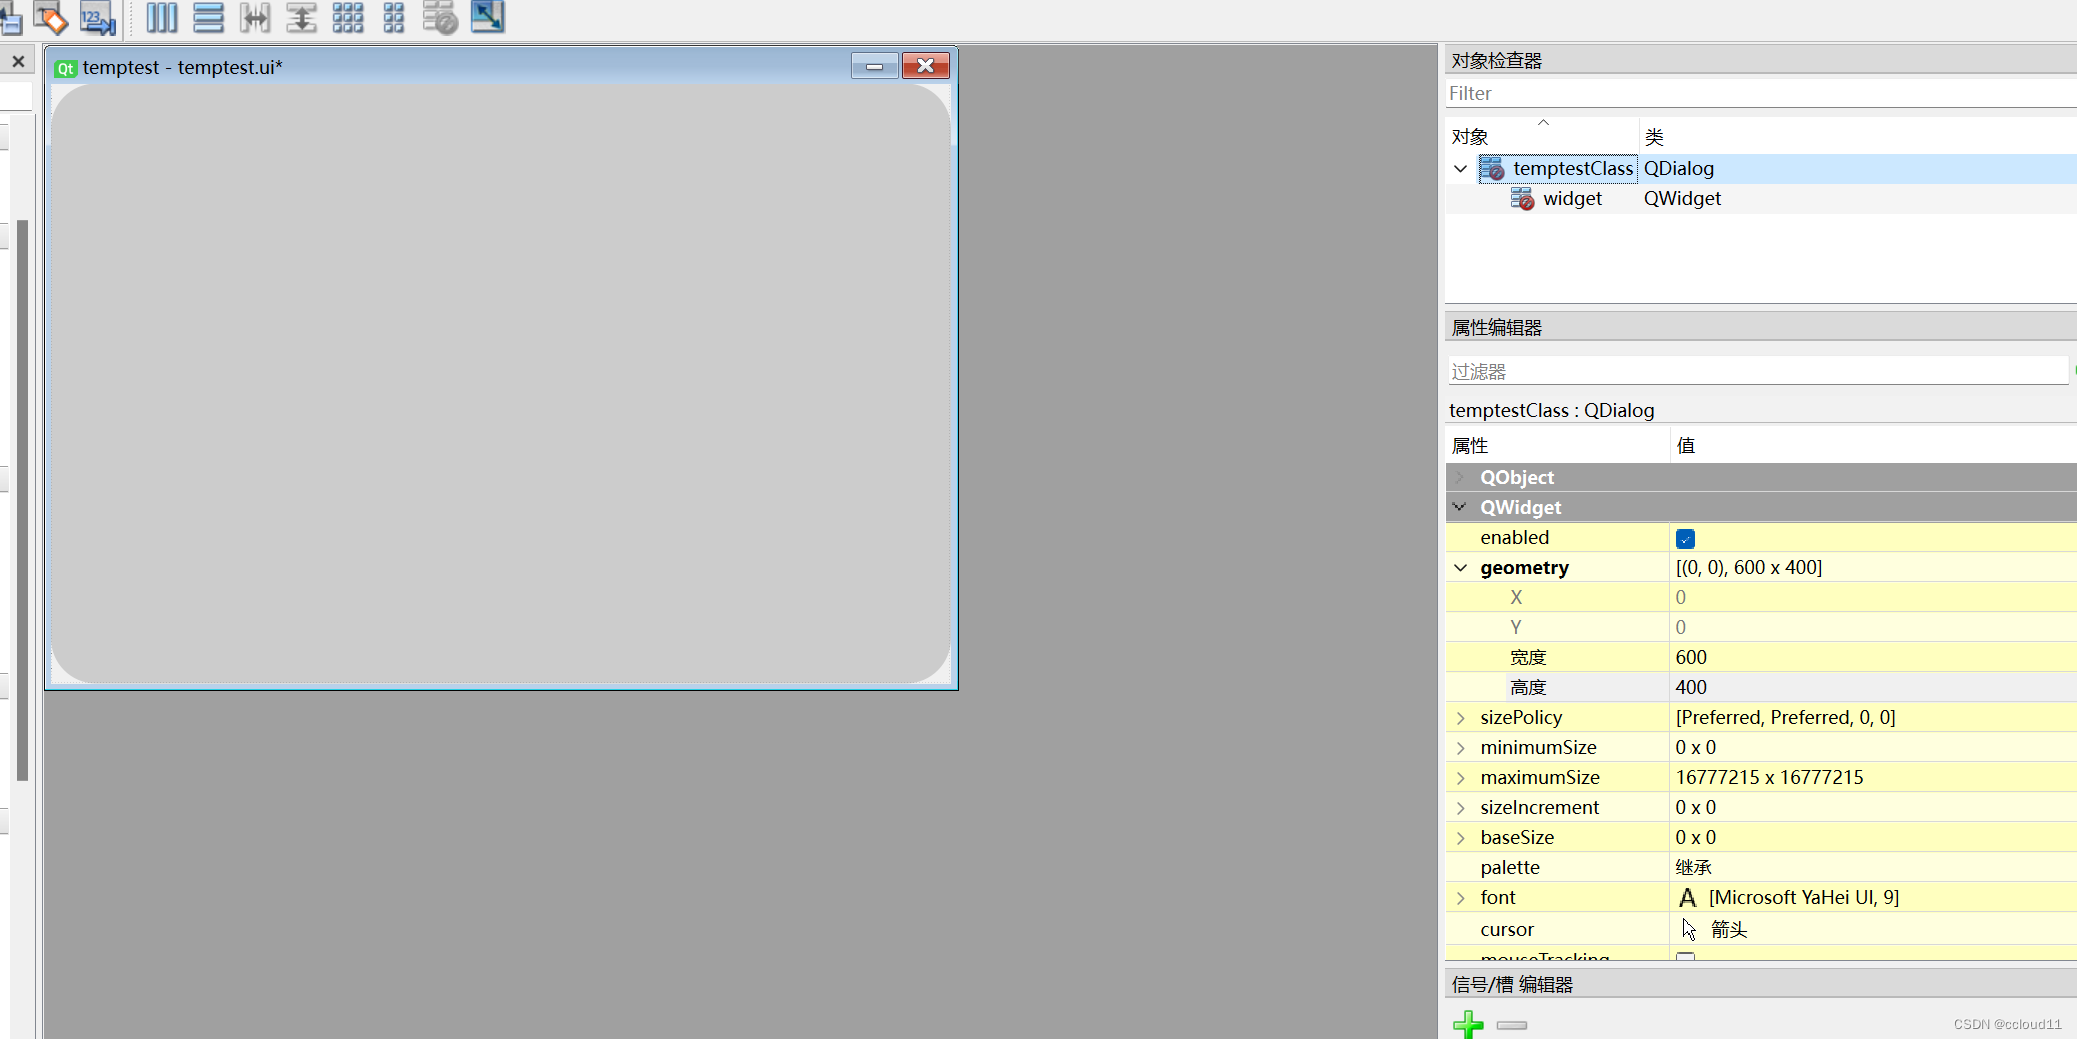Sort by the 类 column header

[1858, 136]
